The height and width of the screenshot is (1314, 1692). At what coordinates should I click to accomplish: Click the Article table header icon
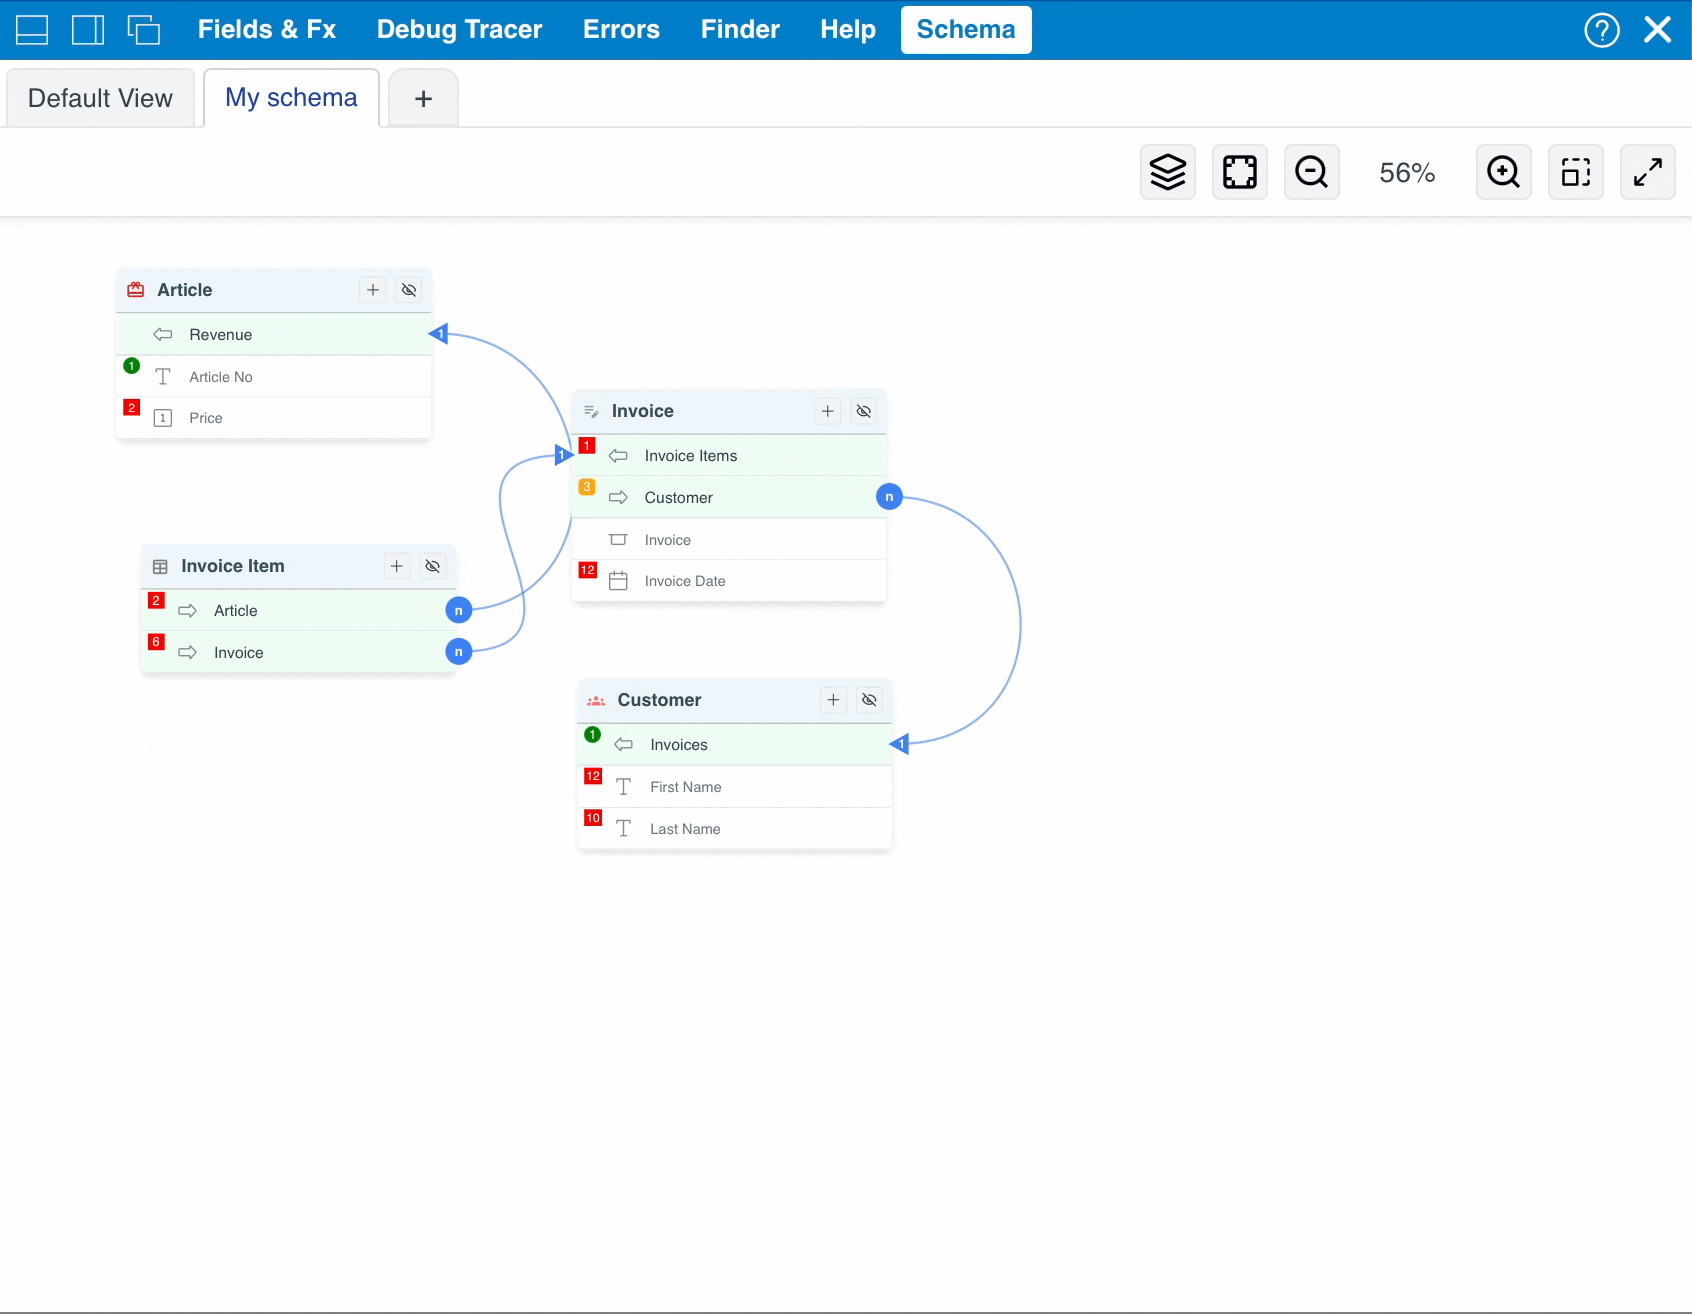pos(136,290)
